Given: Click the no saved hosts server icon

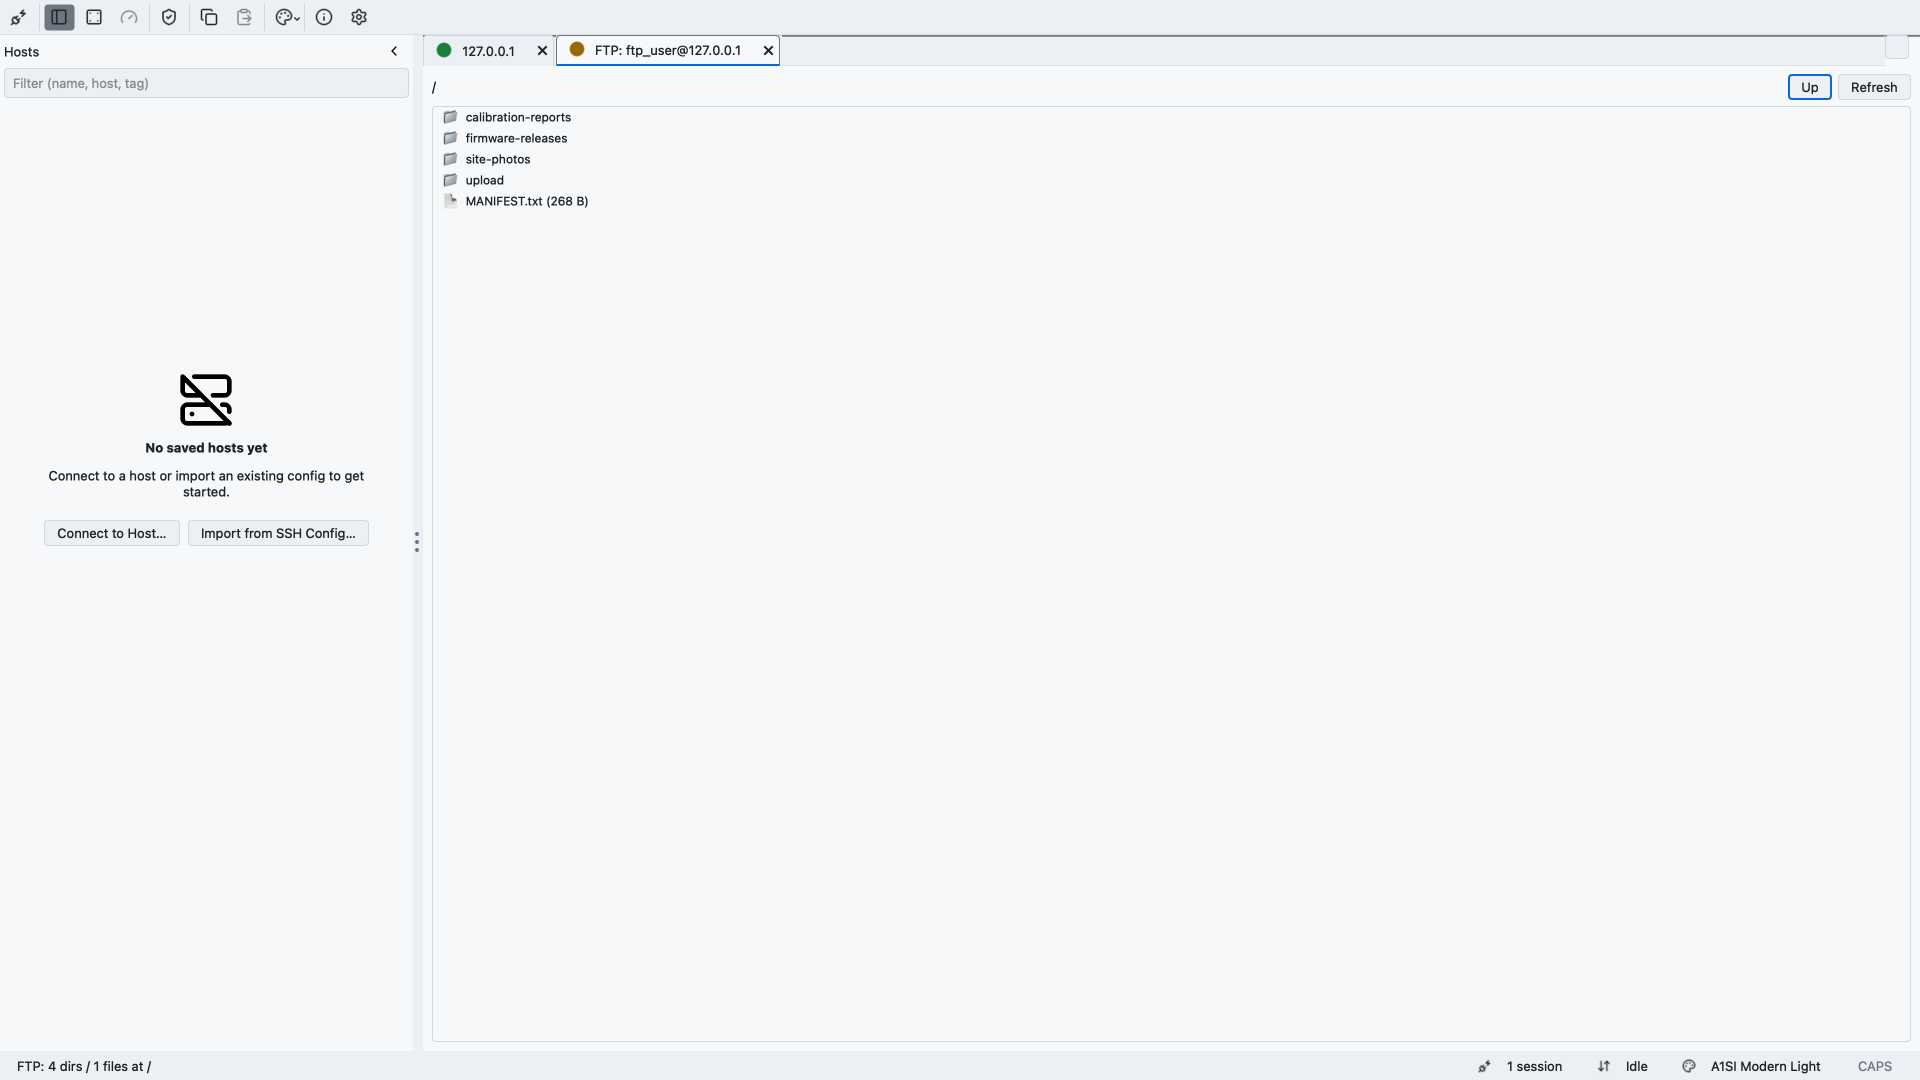Looking at the screenshot, I should click(206, 400).
